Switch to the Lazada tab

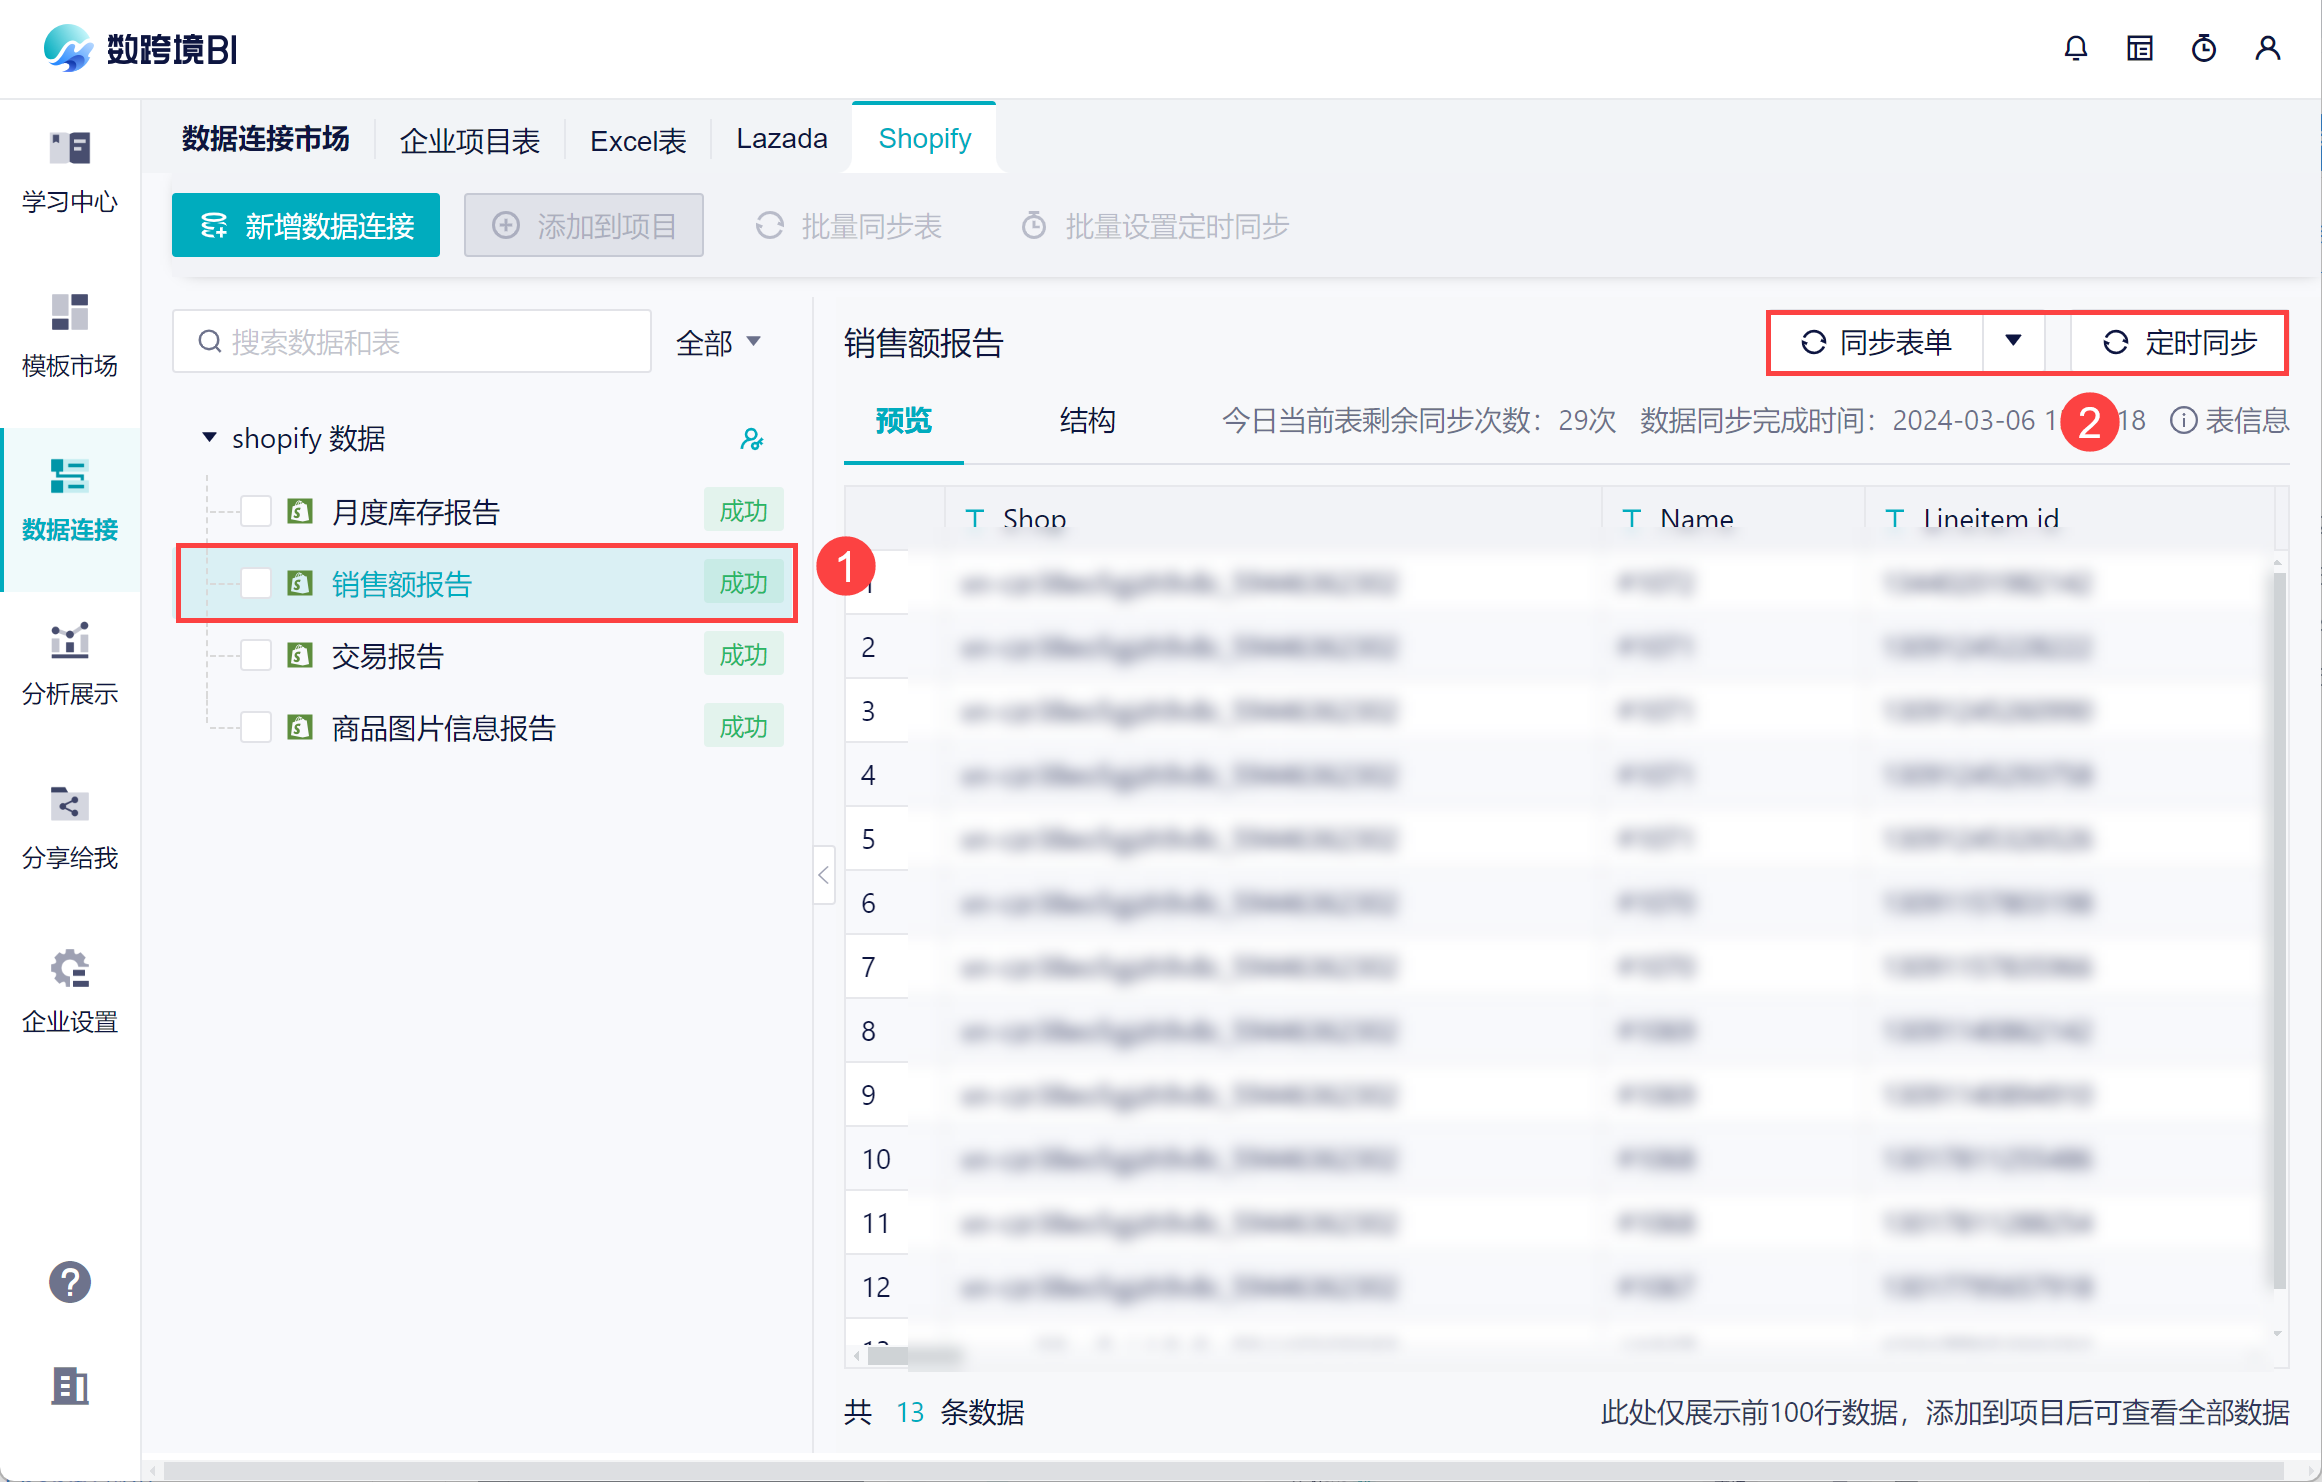coord(781,139)
